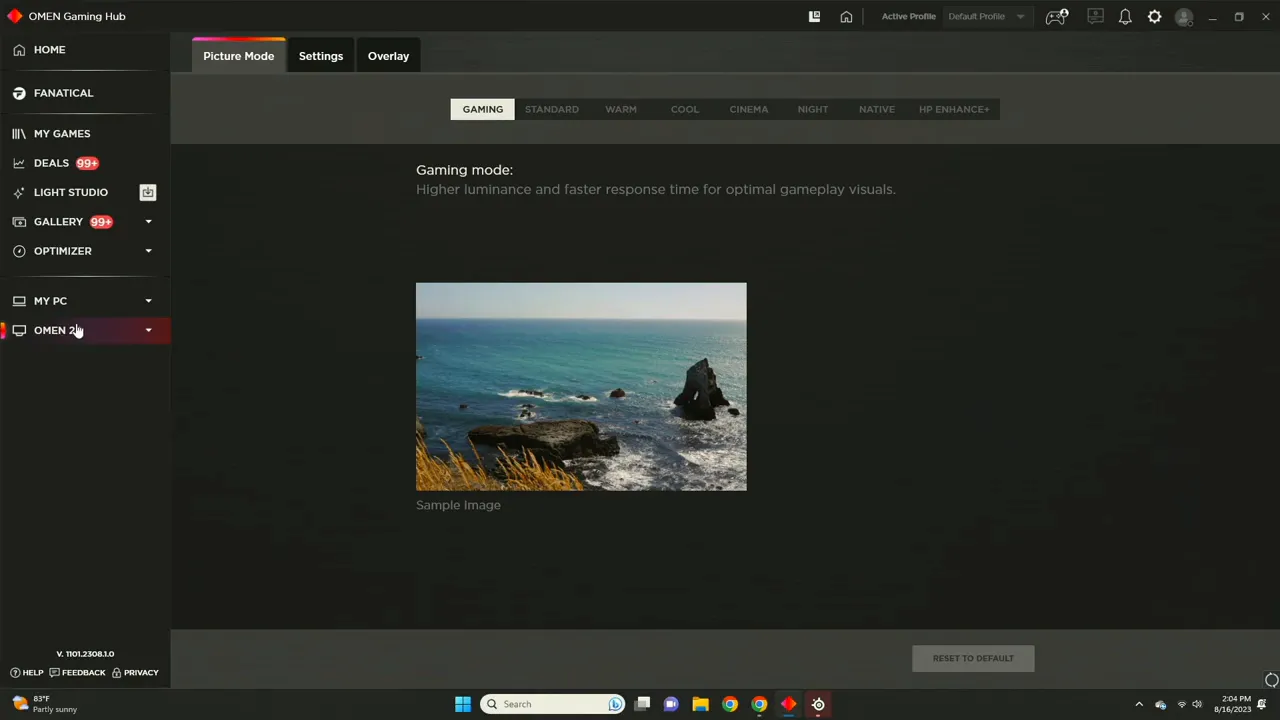Viewport: 1280px width, 720px height.
Task: Open OMEN Gaming Hub settings gear
Action: 1154,16
